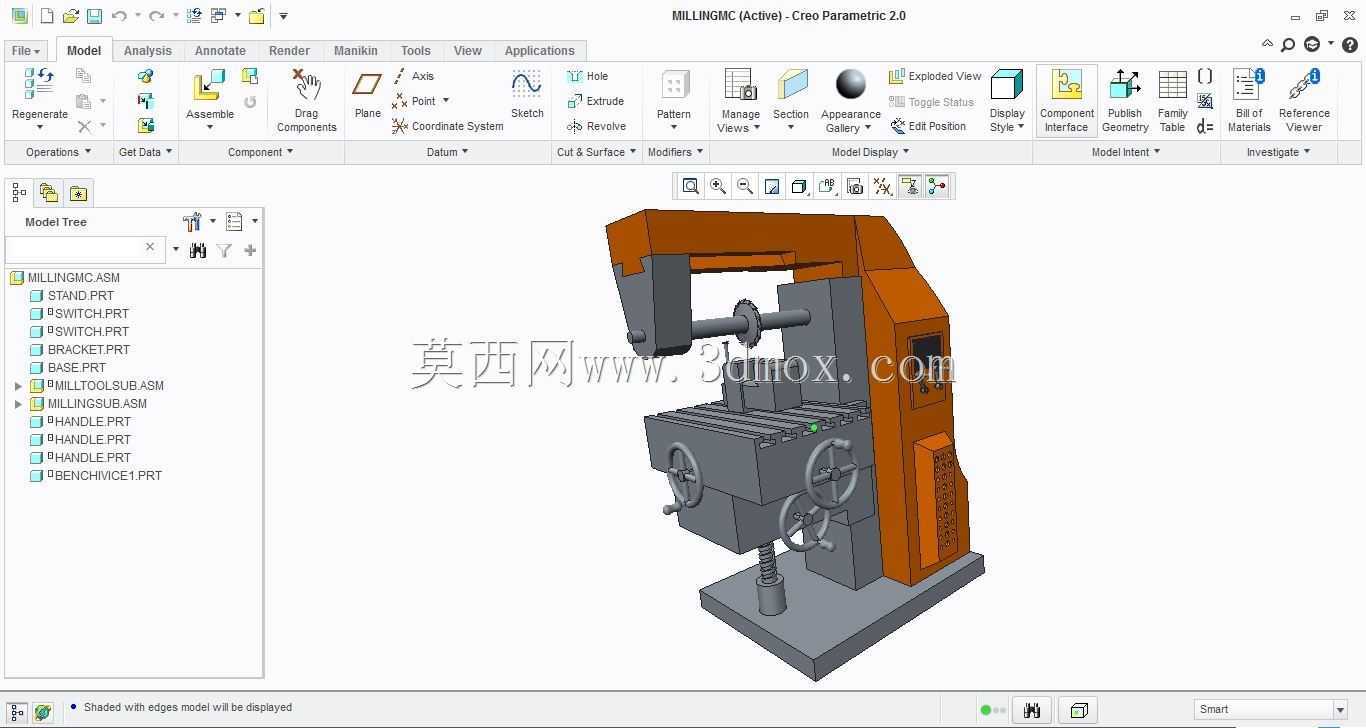Switch to Applications tab

coord(539,51)
